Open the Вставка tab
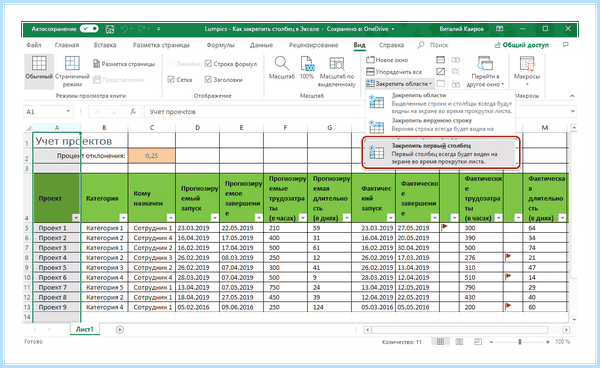The image size is (600, 368). (105, 45)
